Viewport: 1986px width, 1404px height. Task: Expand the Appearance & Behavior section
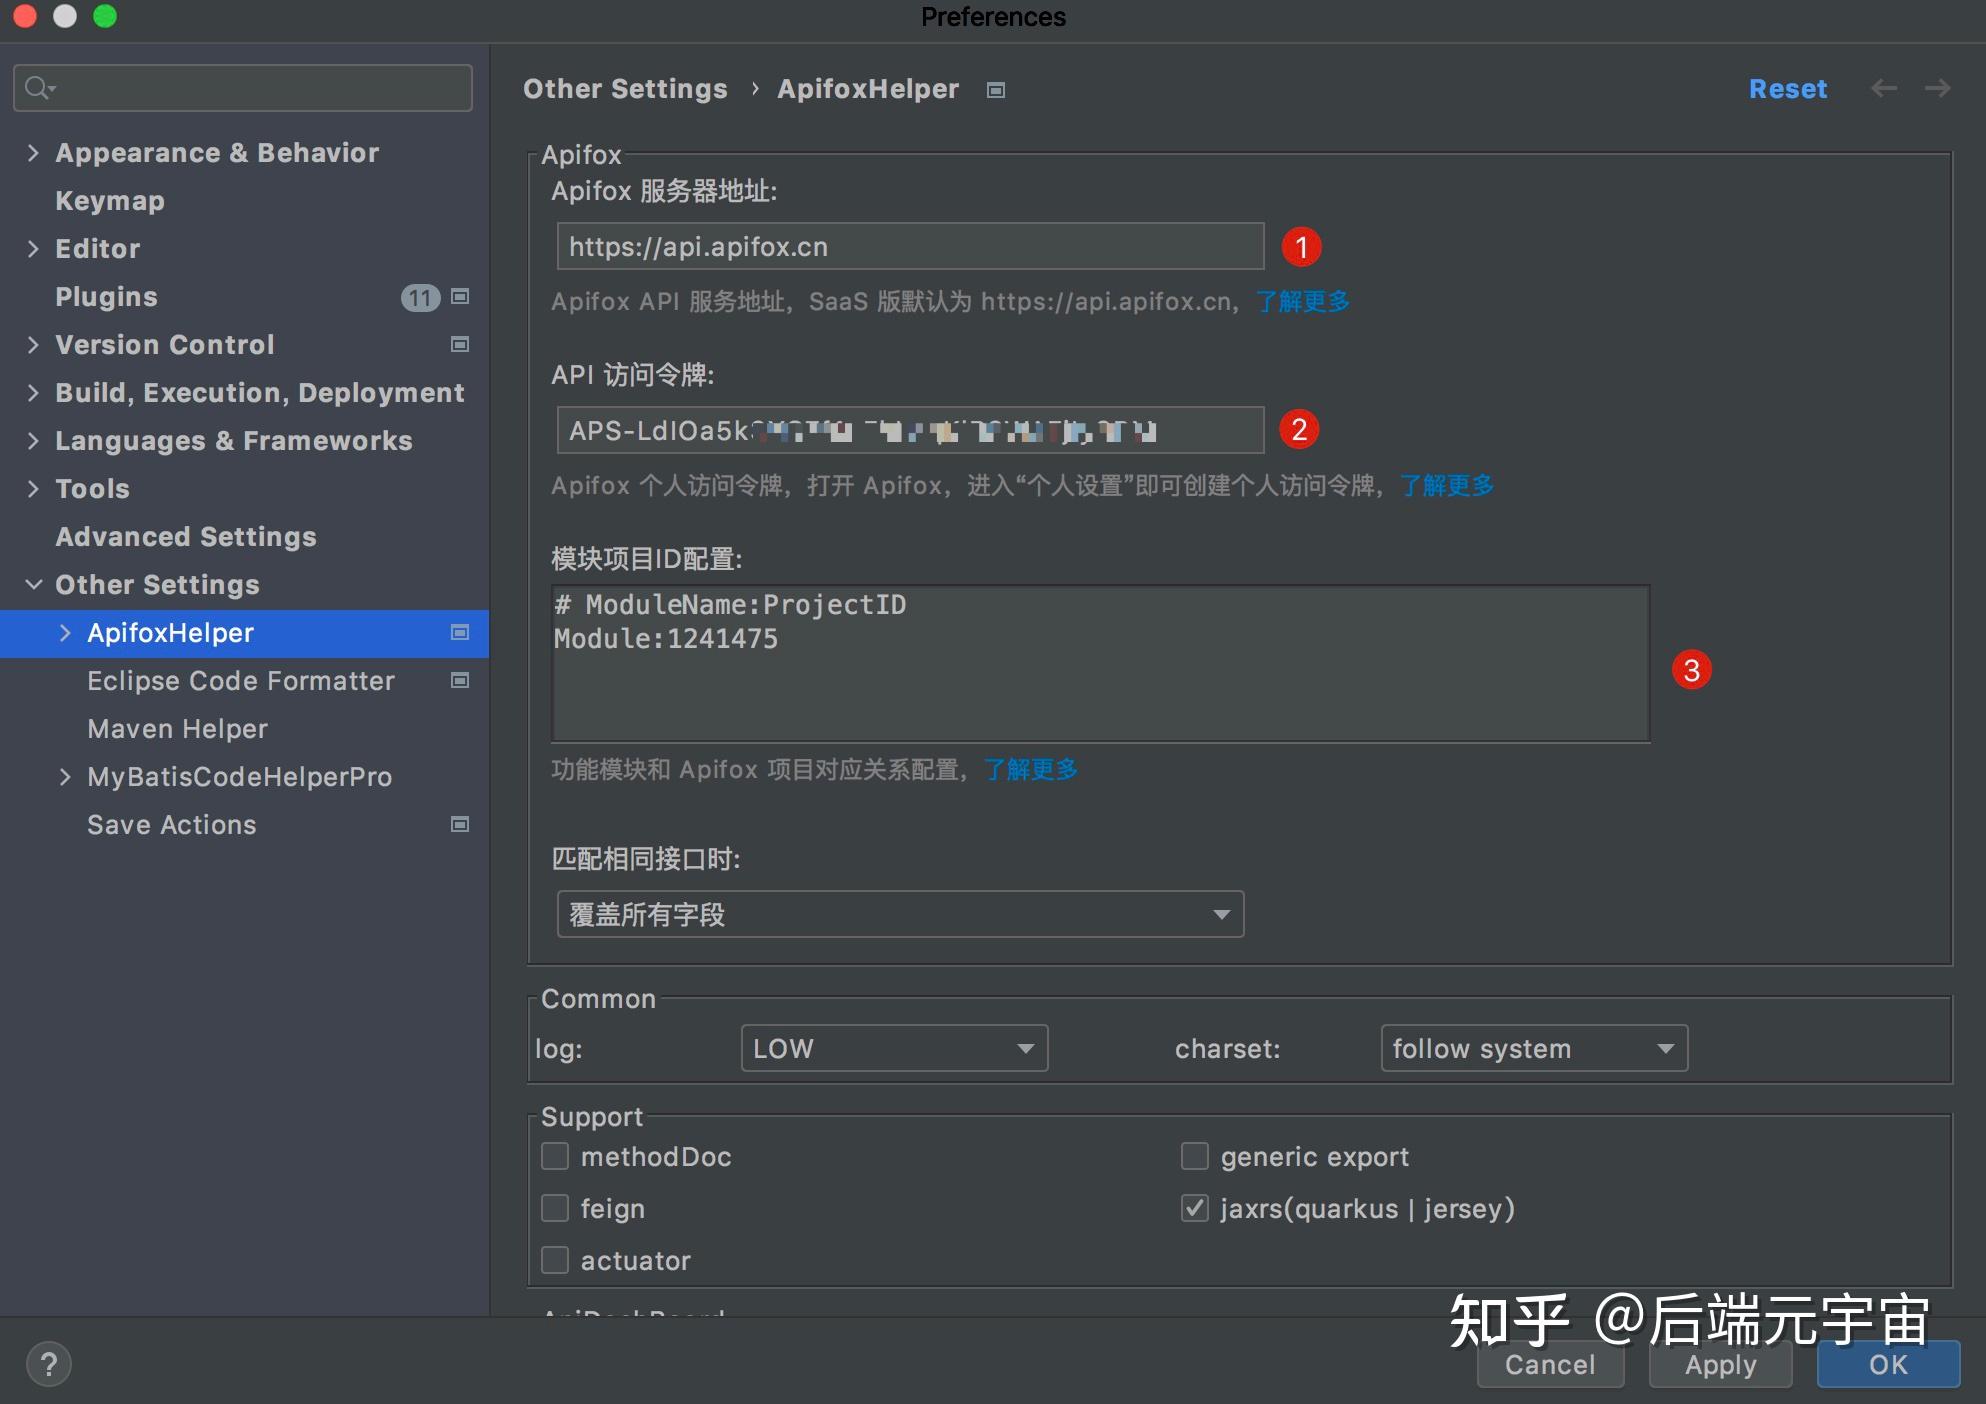34,152
